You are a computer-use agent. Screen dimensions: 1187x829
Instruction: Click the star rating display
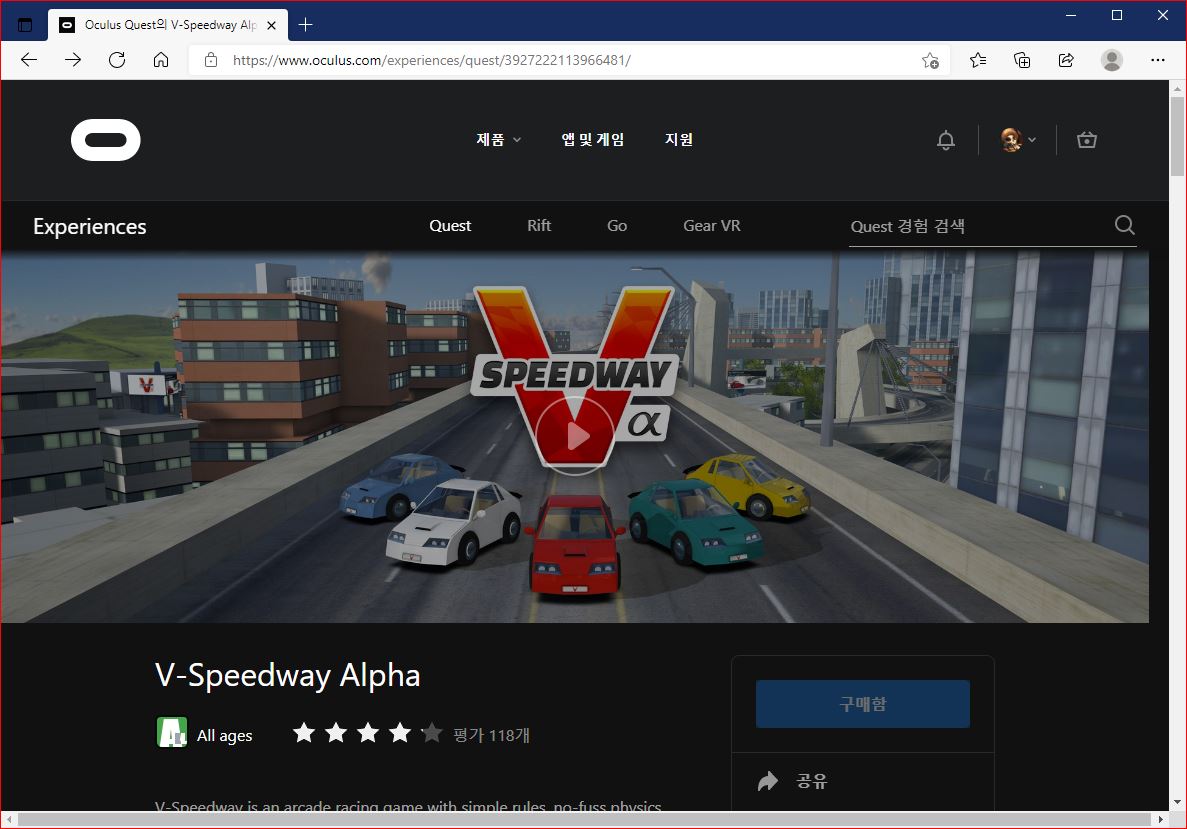pos(367,733)
